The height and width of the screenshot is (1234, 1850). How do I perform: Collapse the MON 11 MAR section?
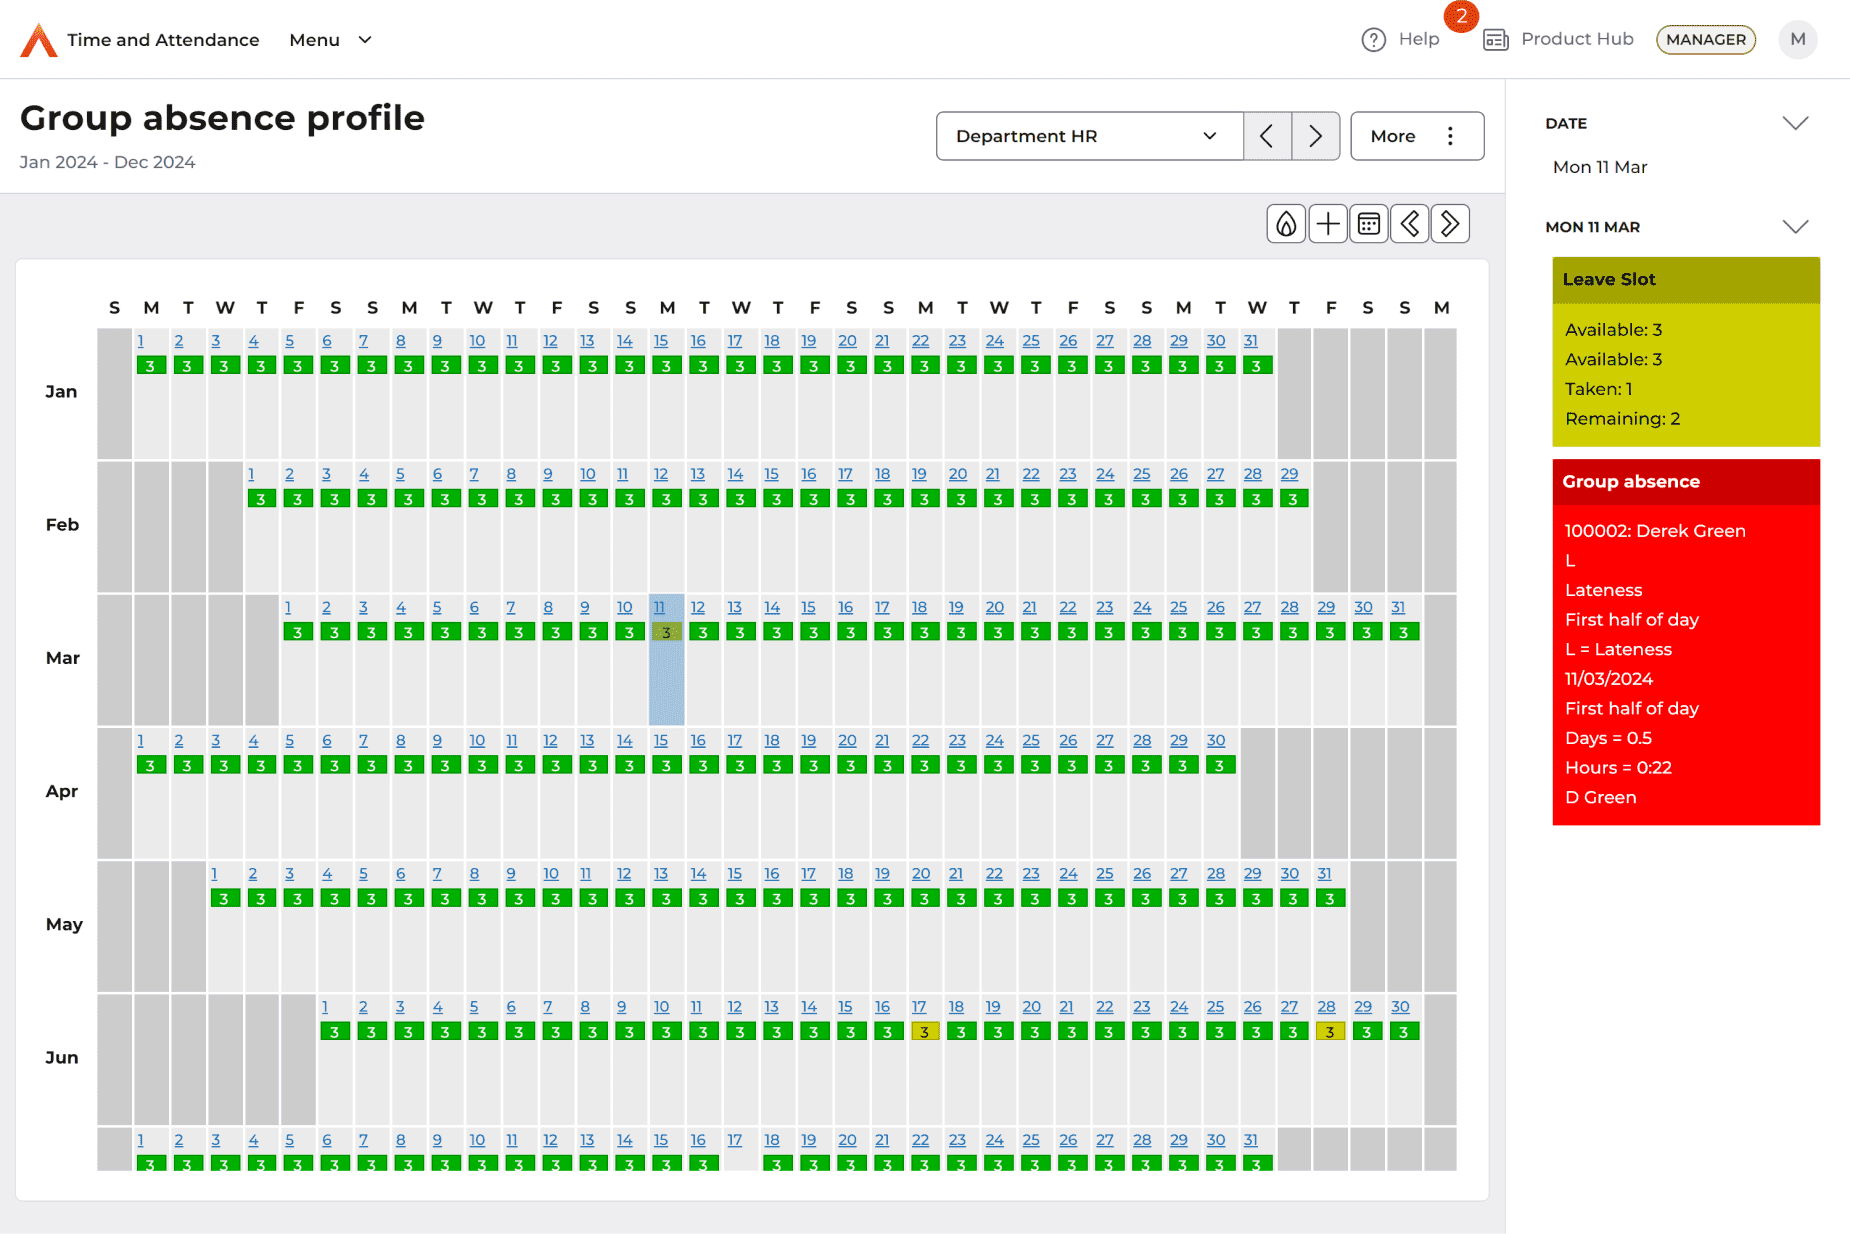(x=1795, y=227)
